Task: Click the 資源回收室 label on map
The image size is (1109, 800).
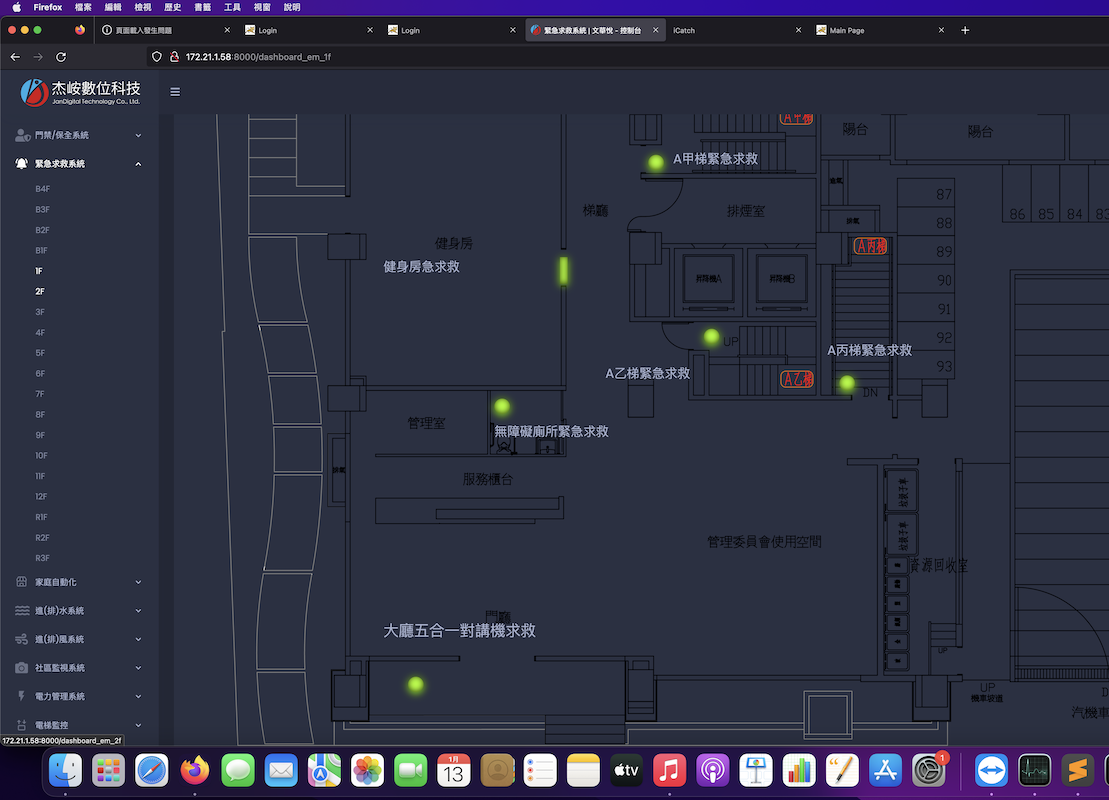Action: 938,565
